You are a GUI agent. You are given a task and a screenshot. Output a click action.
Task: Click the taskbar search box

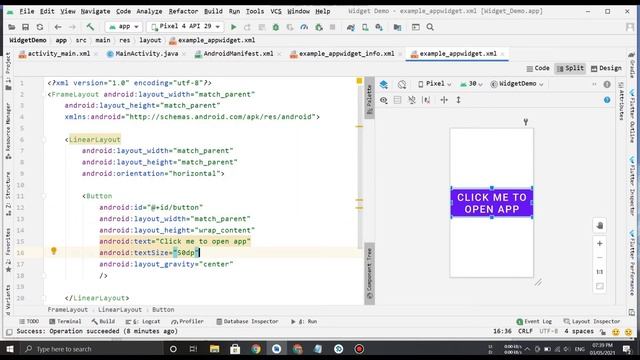pos(92,349)
